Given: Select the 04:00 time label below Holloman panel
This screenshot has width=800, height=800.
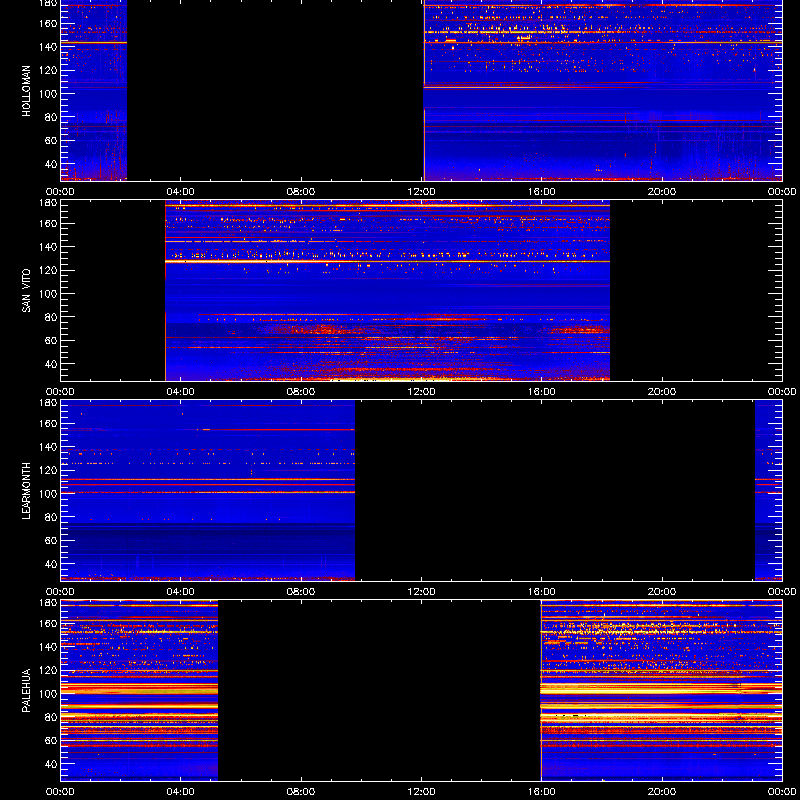Looking at the screenshot, I should click(181, 192).
